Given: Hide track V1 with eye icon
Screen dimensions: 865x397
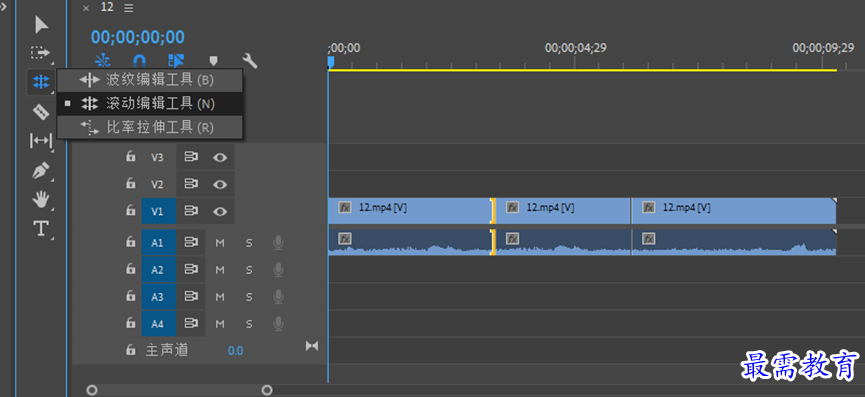Looking at the screenshot, I should point(220,211).
